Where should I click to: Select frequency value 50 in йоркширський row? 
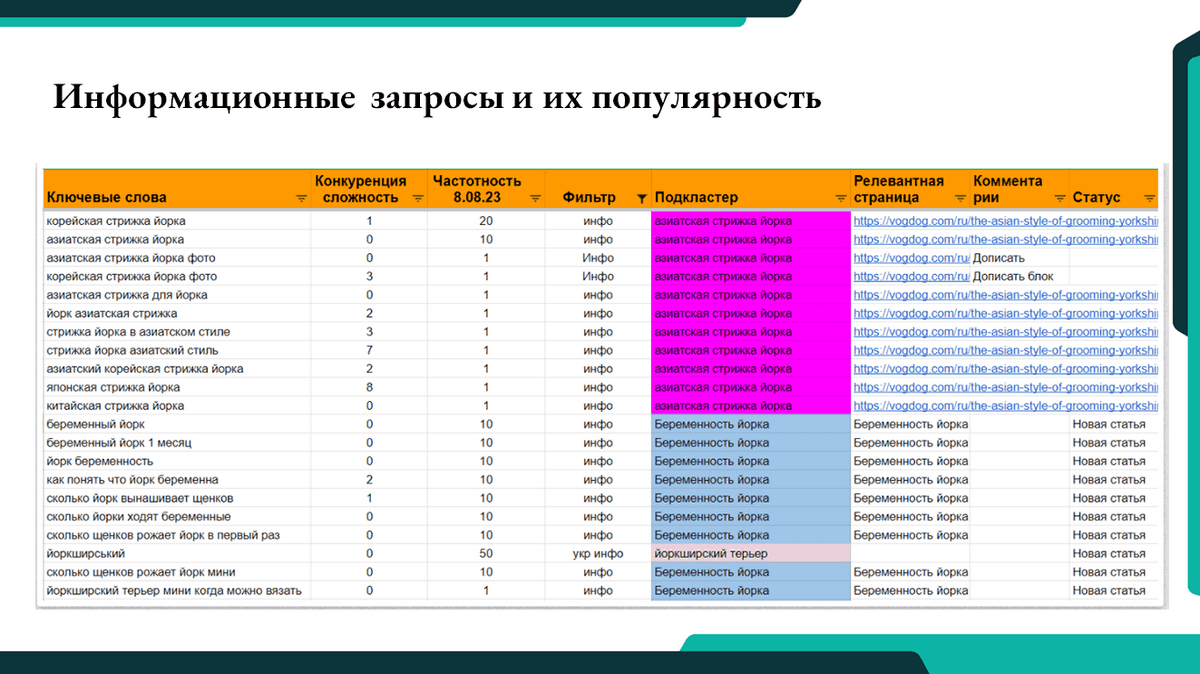[x=486, y=553]
